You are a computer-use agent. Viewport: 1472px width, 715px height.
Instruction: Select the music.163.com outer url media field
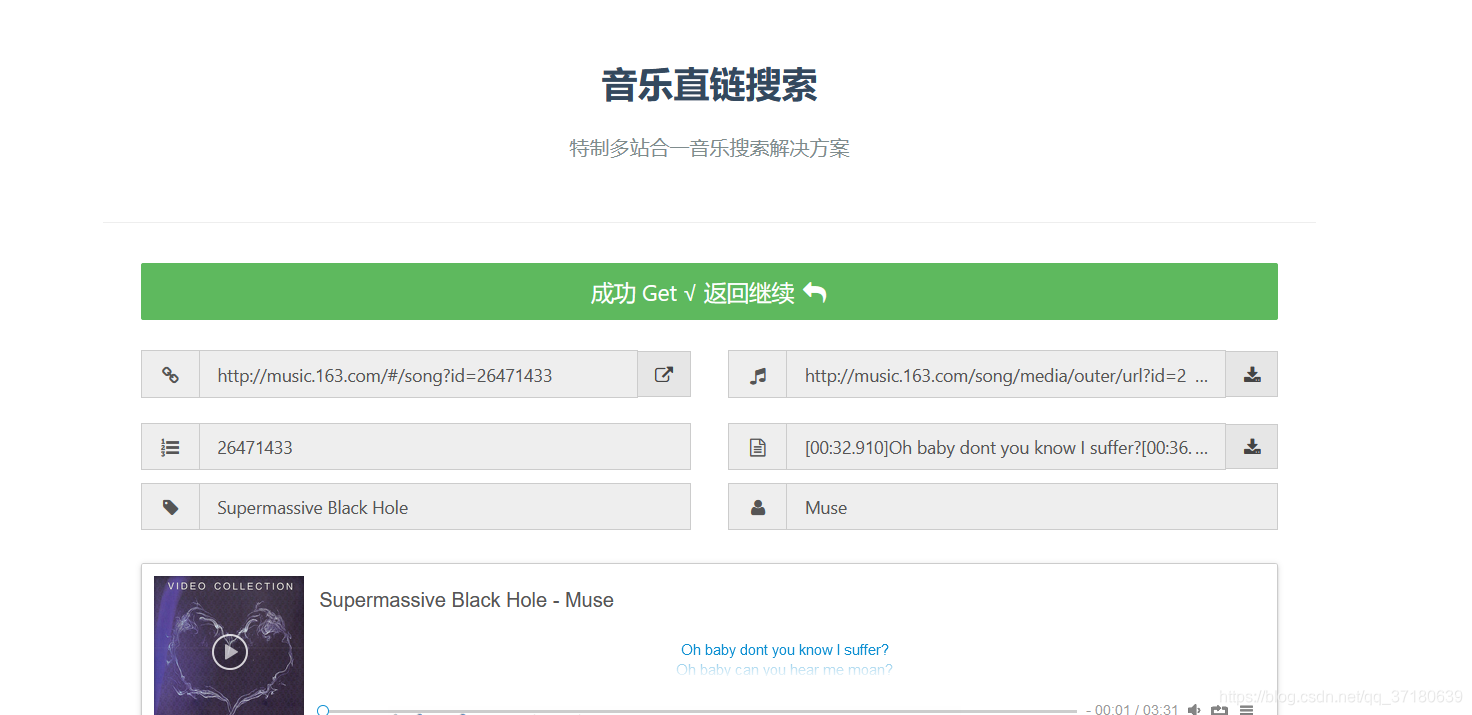[x=1006, y=375]
